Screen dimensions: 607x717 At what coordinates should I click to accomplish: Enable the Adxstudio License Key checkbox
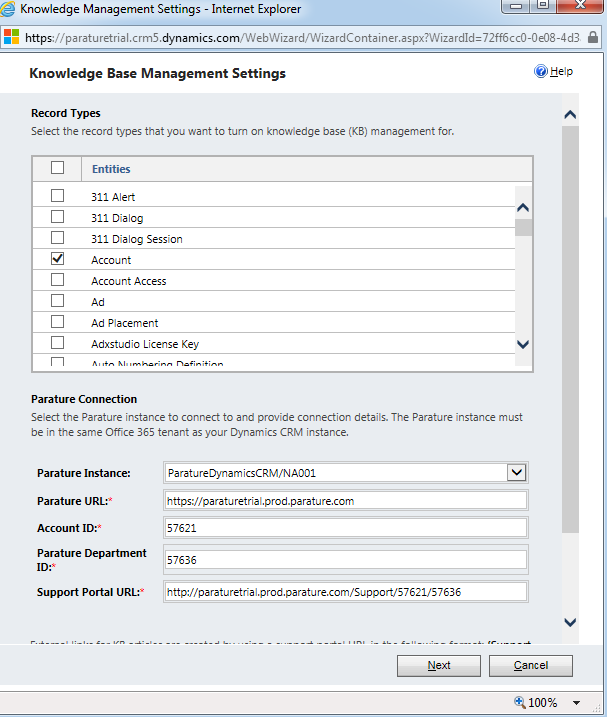pos(57,342)
